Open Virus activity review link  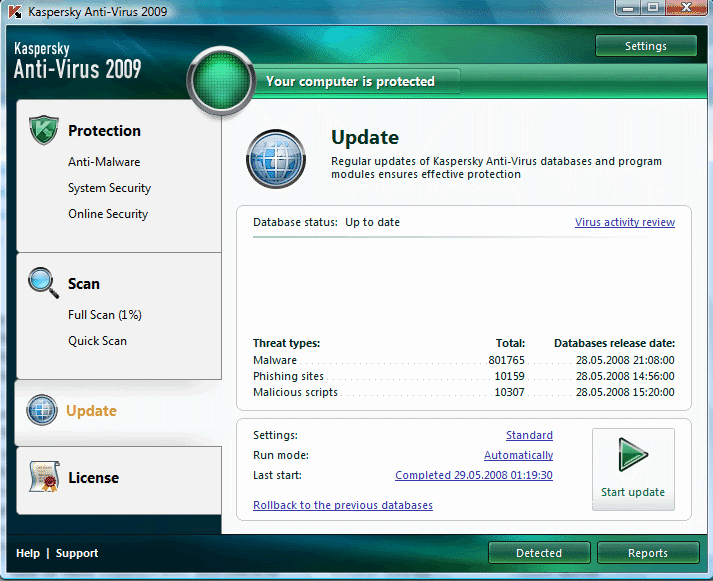625,222
